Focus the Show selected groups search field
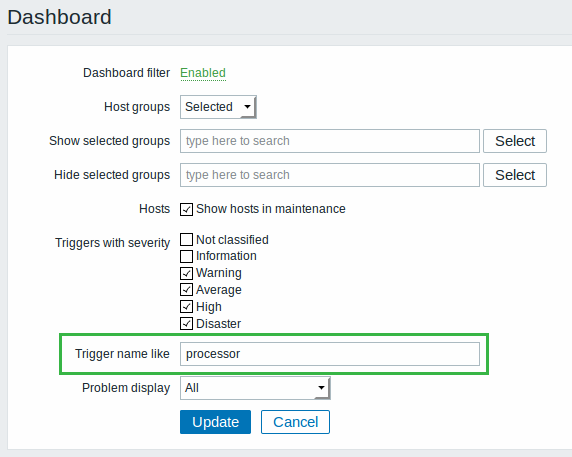Screen dimensions: 572x457 (330, 141)
